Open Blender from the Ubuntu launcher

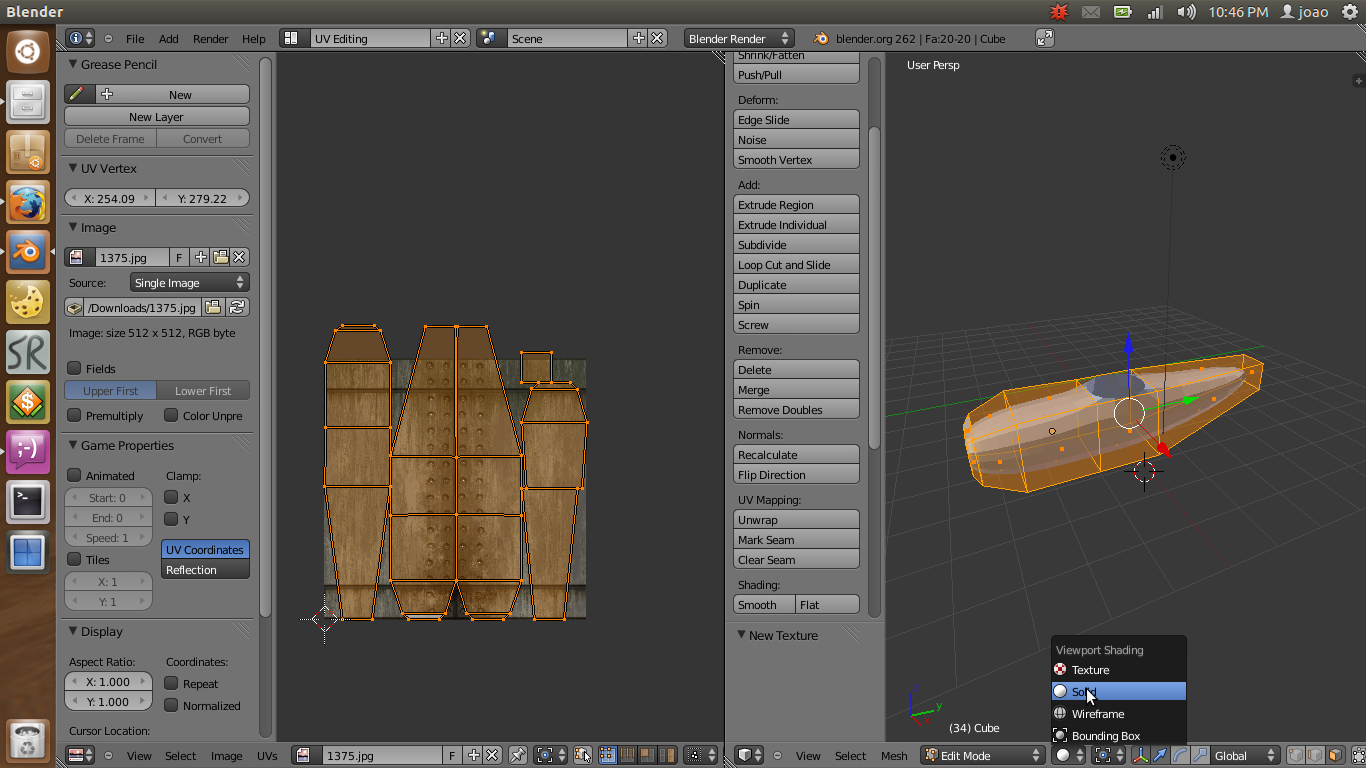[28, 251]
